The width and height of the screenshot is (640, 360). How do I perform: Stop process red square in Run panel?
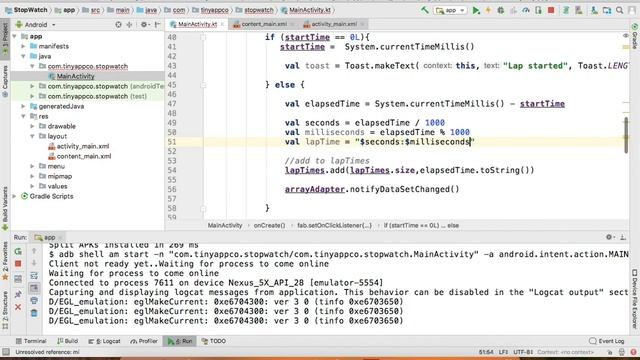click(x=18, y=264)
